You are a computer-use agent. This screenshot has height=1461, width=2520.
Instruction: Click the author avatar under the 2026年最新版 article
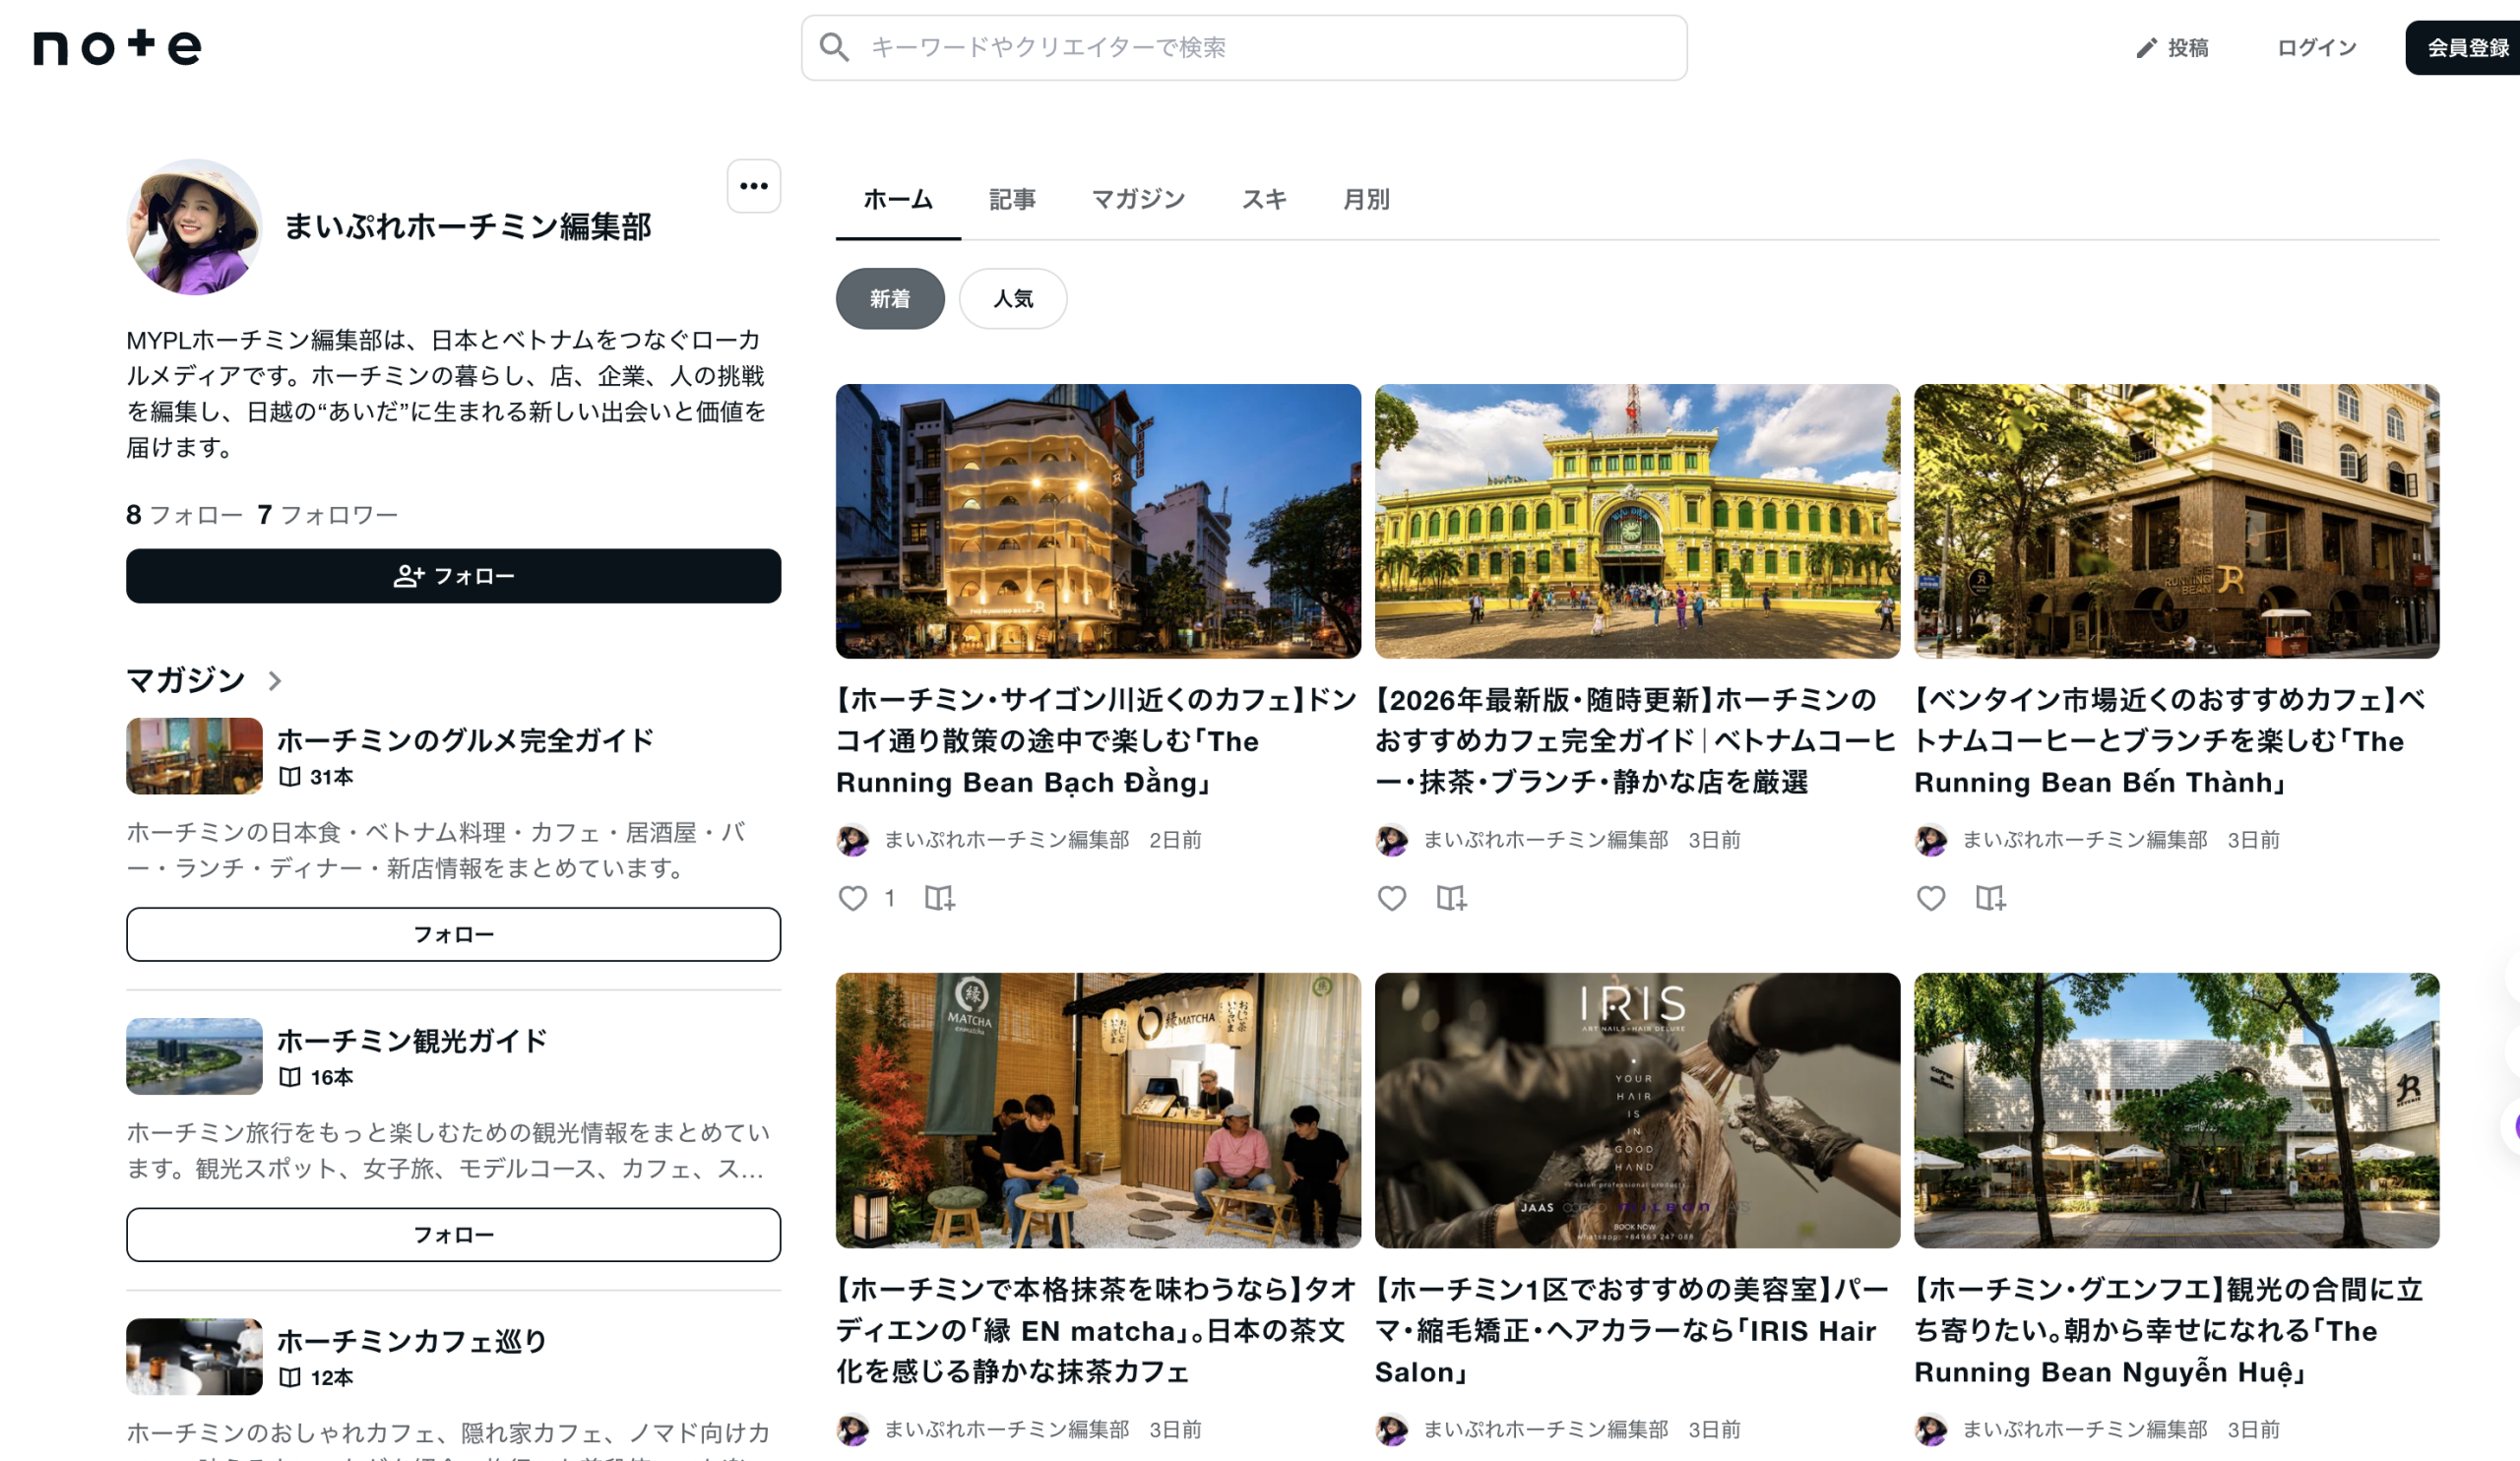[x=1392, y=840]
